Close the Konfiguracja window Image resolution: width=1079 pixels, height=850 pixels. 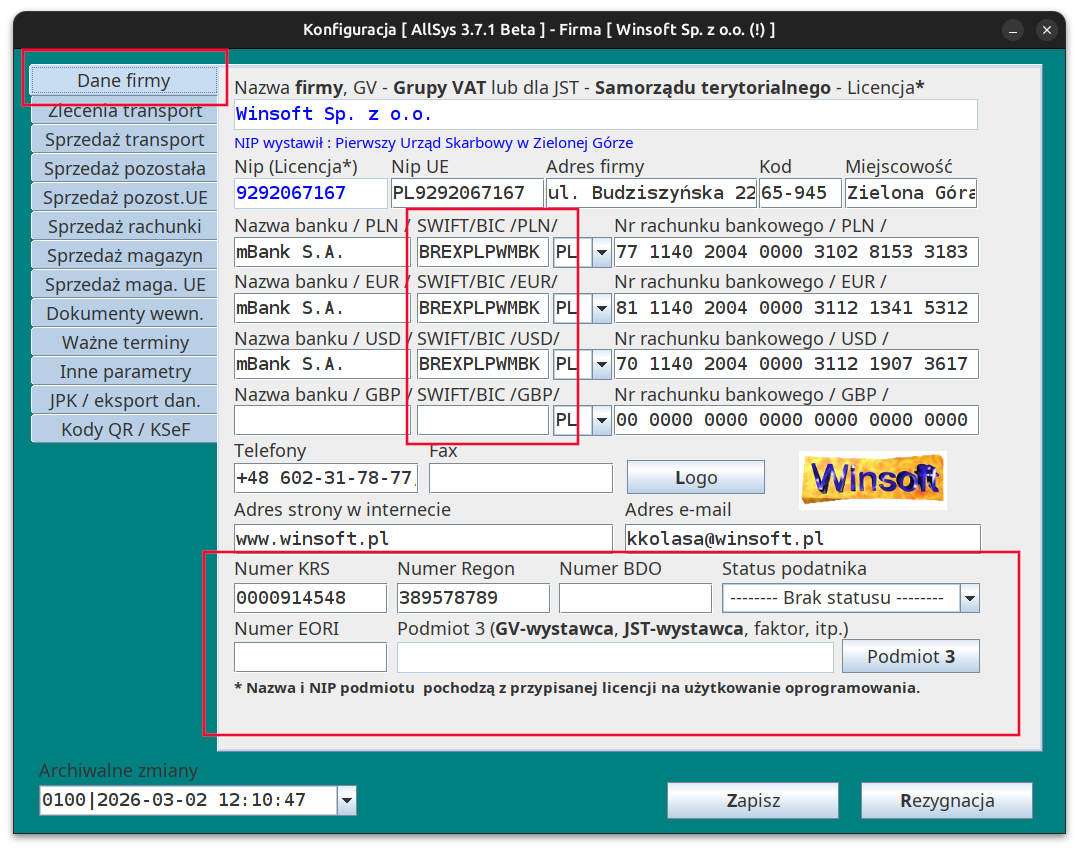(1047, 30)
